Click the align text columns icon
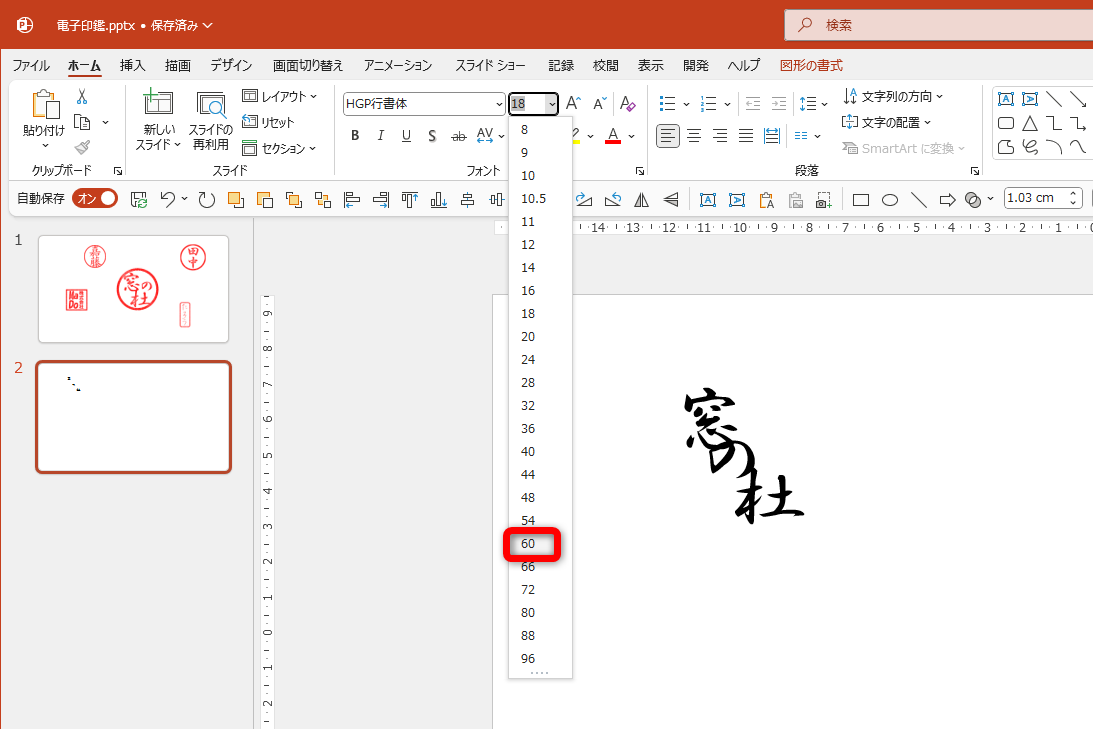This screenshot has width=1093, height=729. pos(801,136)
